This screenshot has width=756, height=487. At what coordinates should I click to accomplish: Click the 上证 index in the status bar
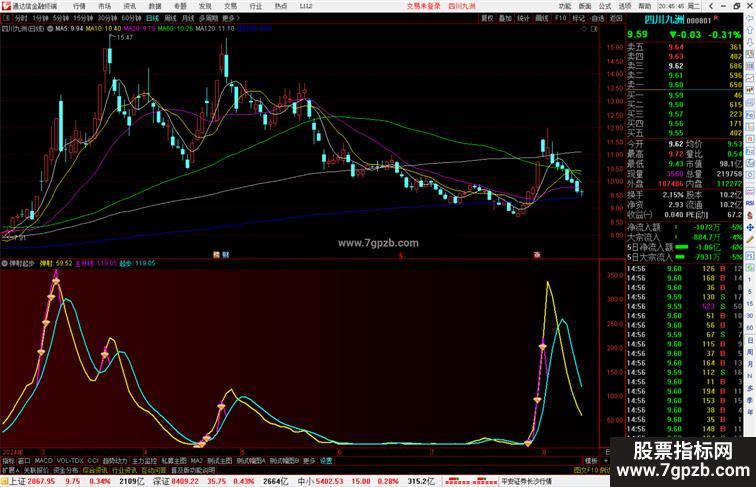click(x=18, y=481)
